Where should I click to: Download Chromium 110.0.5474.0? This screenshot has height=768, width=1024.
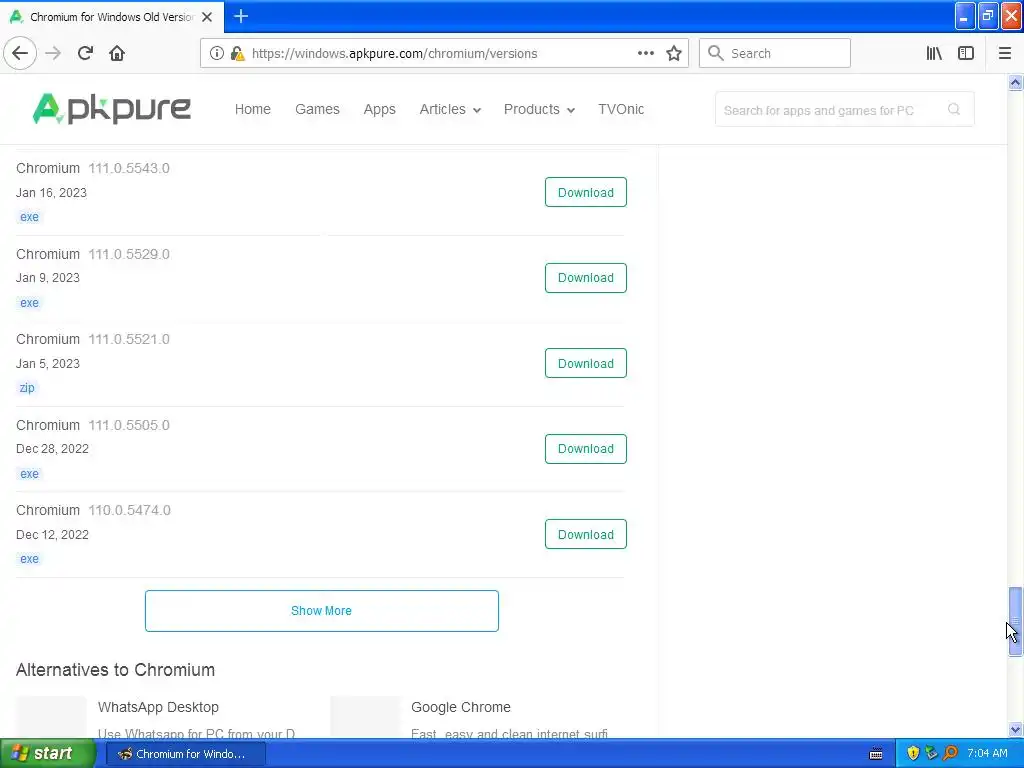pos(586,534)
